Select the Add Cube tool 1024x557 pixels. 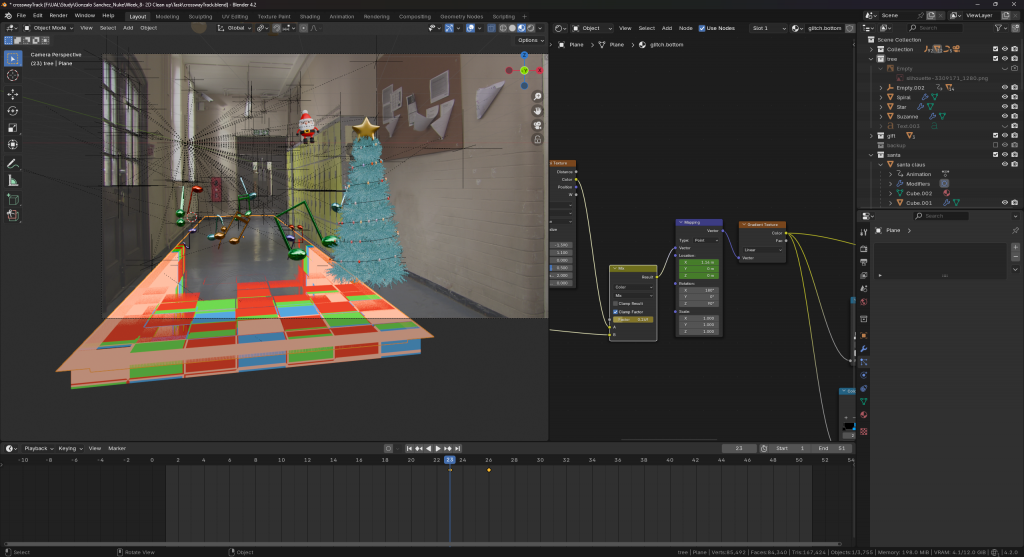(12, 199)
